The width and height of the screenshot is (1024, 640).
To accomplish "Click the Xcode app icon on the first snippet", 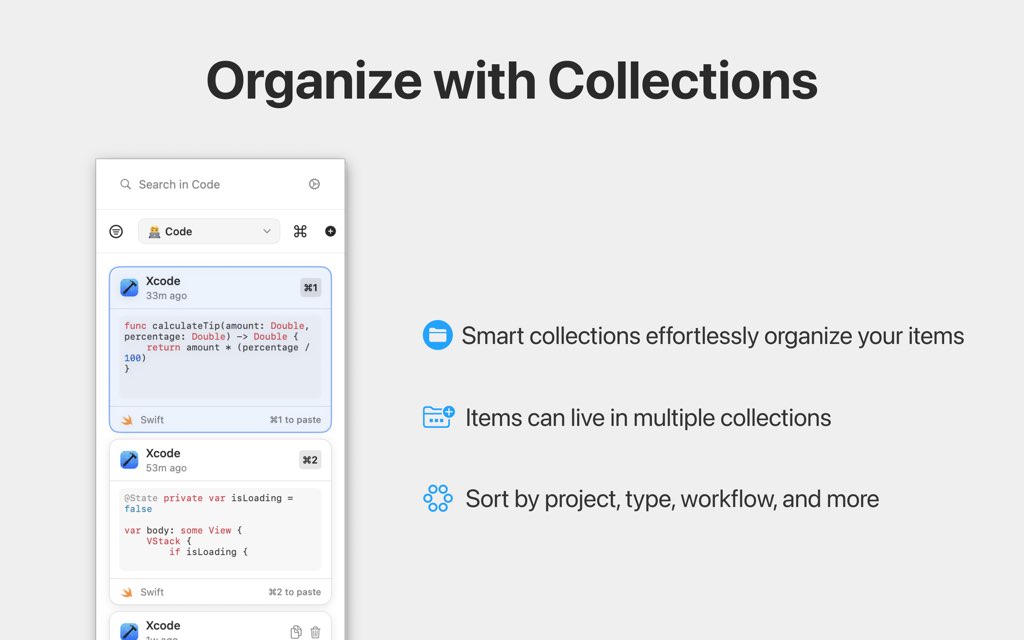I will (129, 287).
